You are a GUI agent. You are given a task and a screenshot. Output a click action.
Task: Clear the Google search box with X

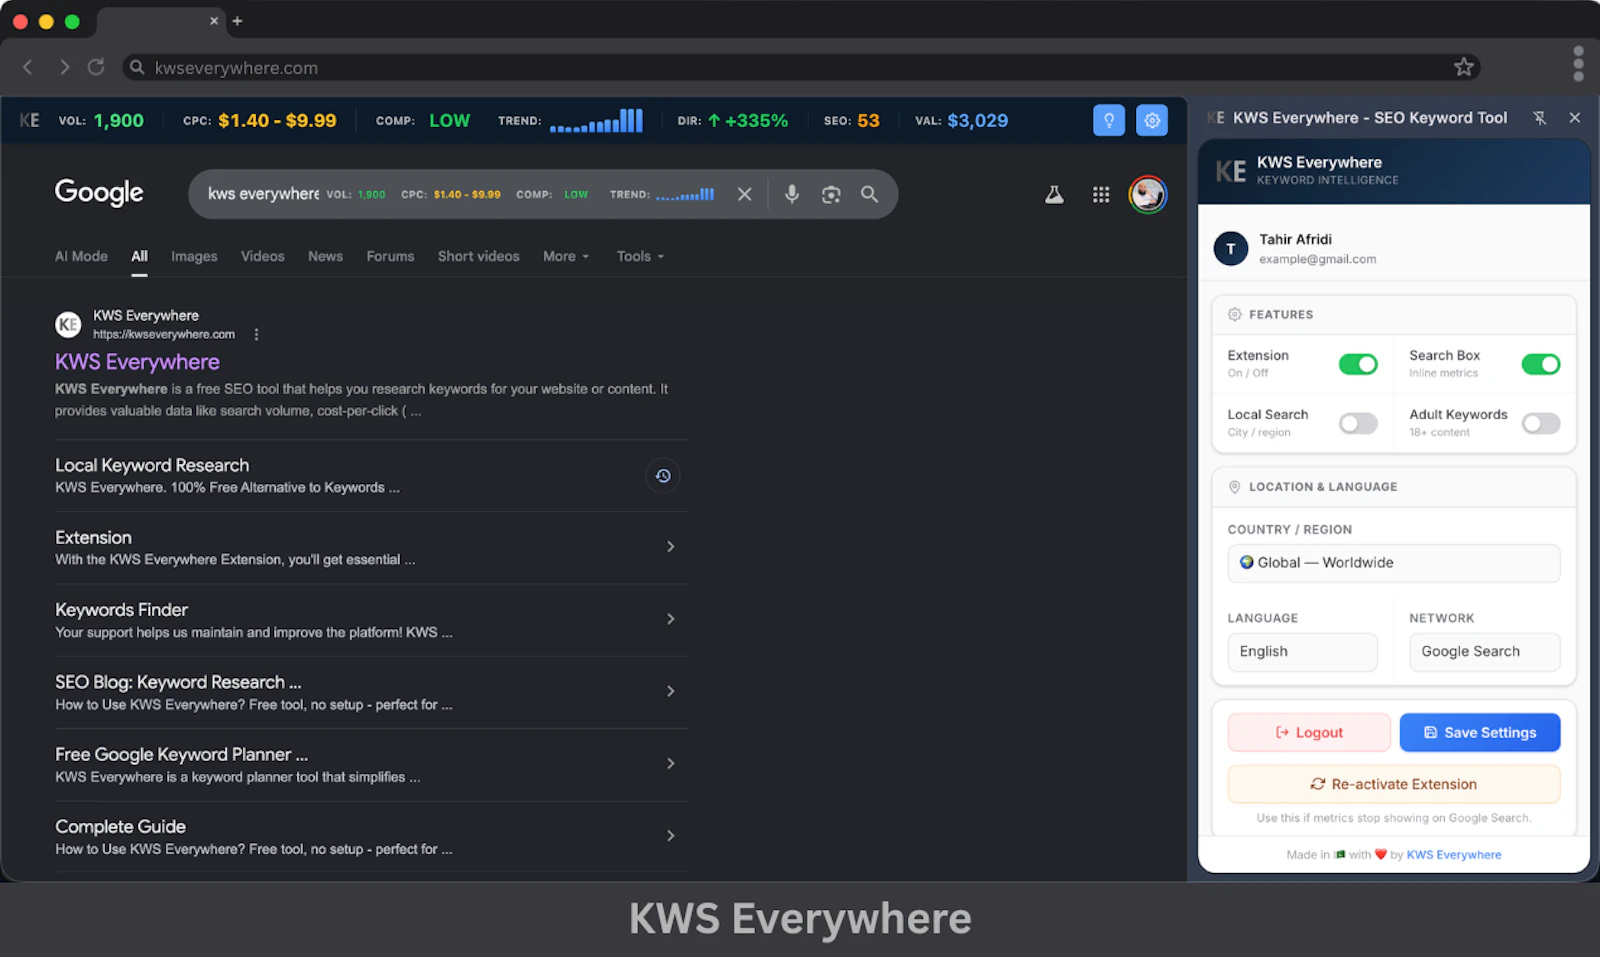point(744,194)
